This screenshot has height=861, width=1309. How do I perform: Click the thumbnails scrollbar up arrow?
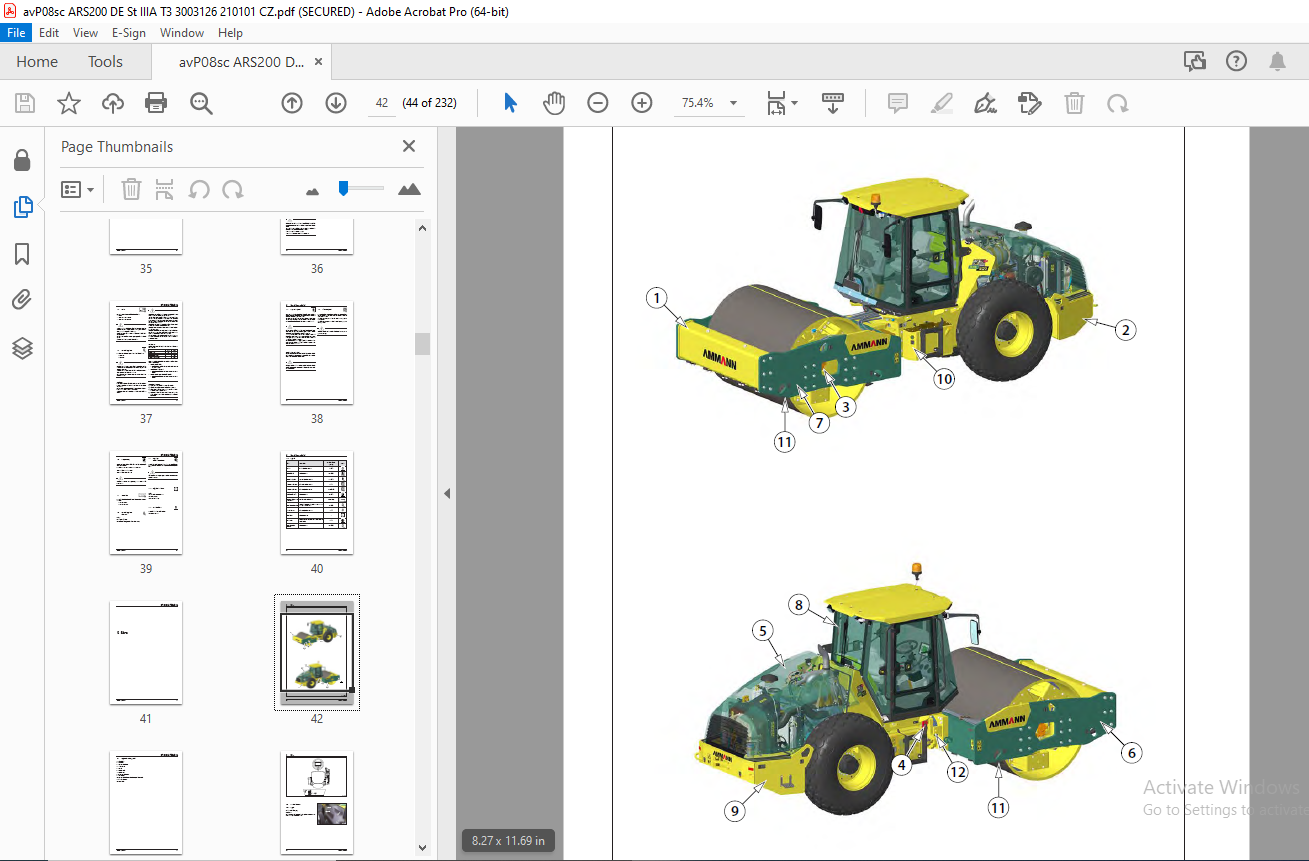[422, 228]
